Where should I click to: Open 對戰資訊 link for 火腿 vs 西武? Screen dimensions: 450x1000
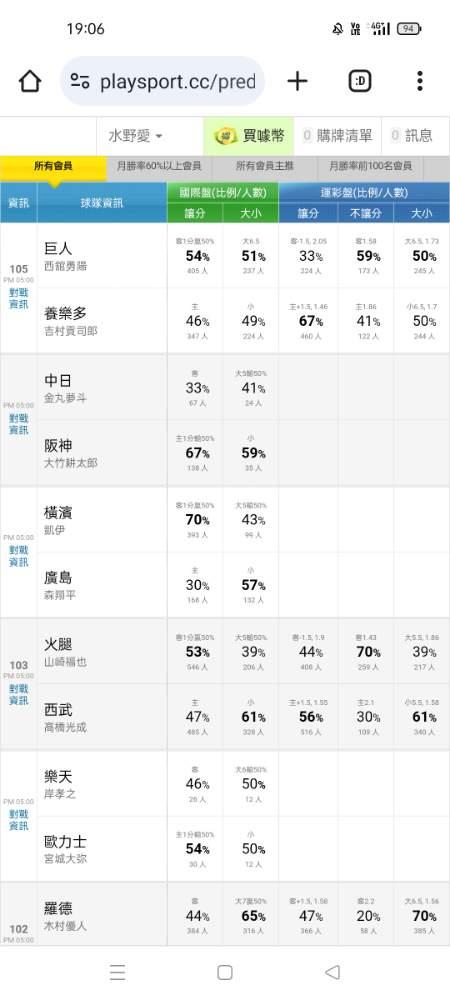18,695
